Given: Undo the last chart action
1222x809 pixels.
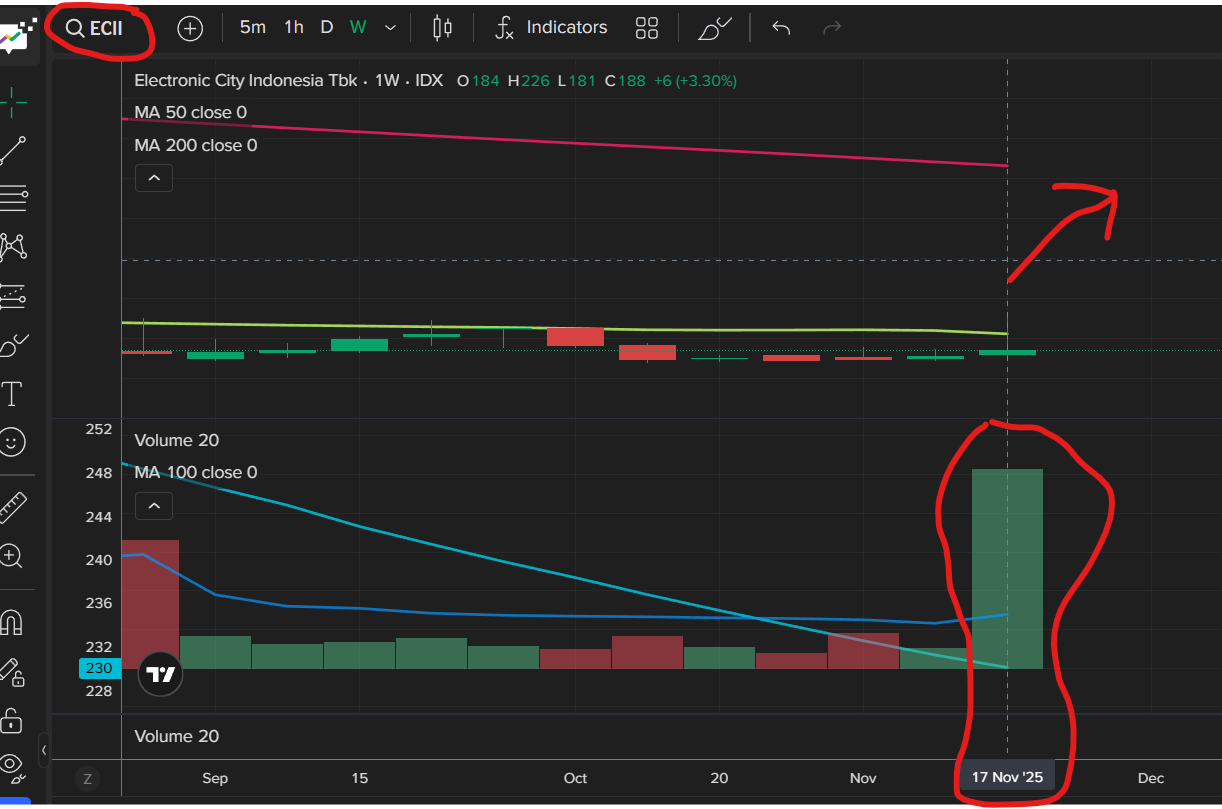Looking at the screenshot, I should [x=781, y=28].
